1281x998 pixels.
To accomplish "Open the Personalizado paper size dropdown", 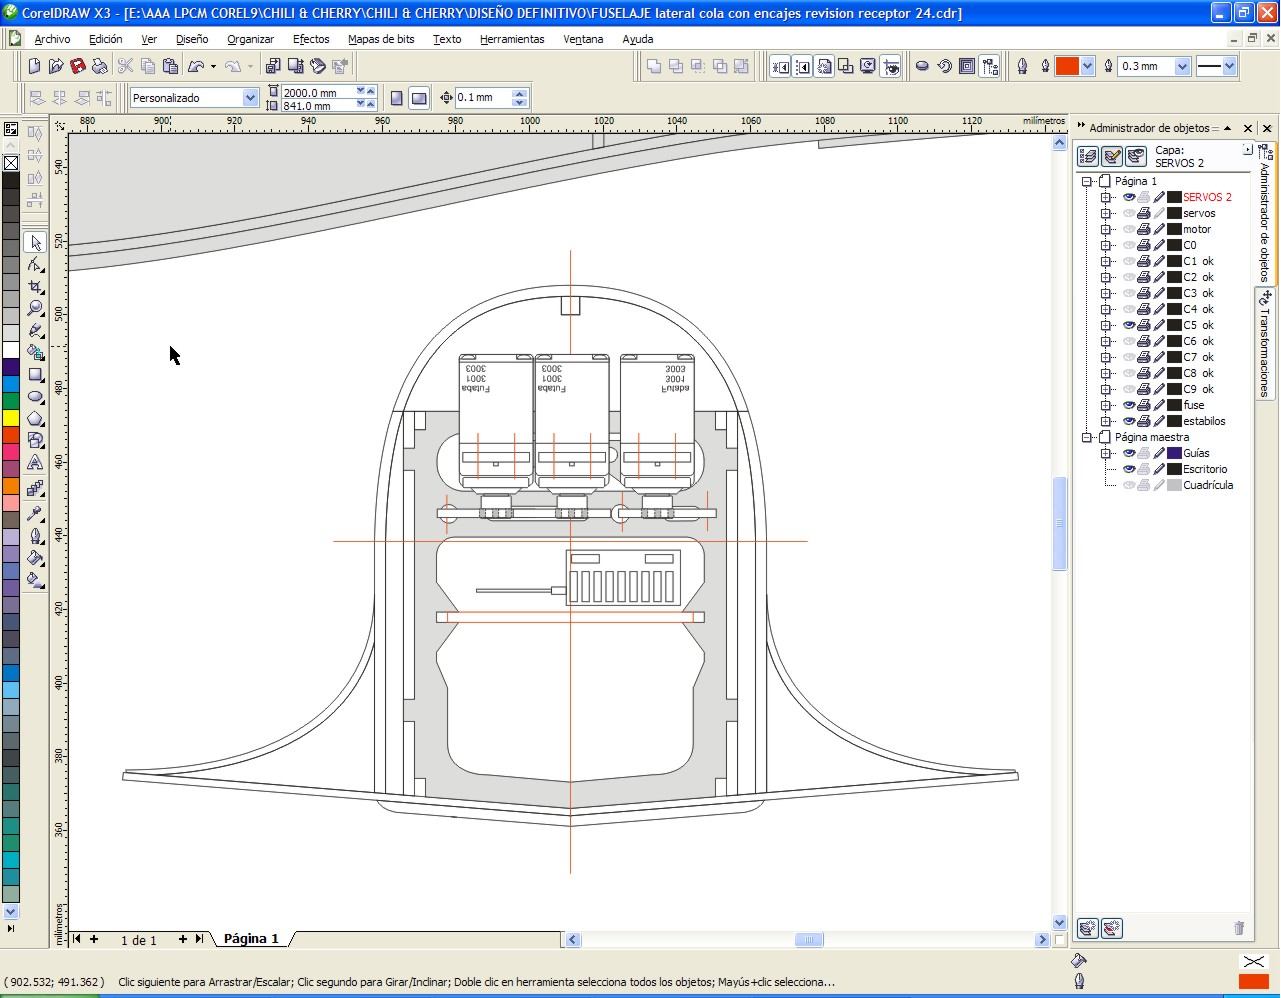I will 250,98.
